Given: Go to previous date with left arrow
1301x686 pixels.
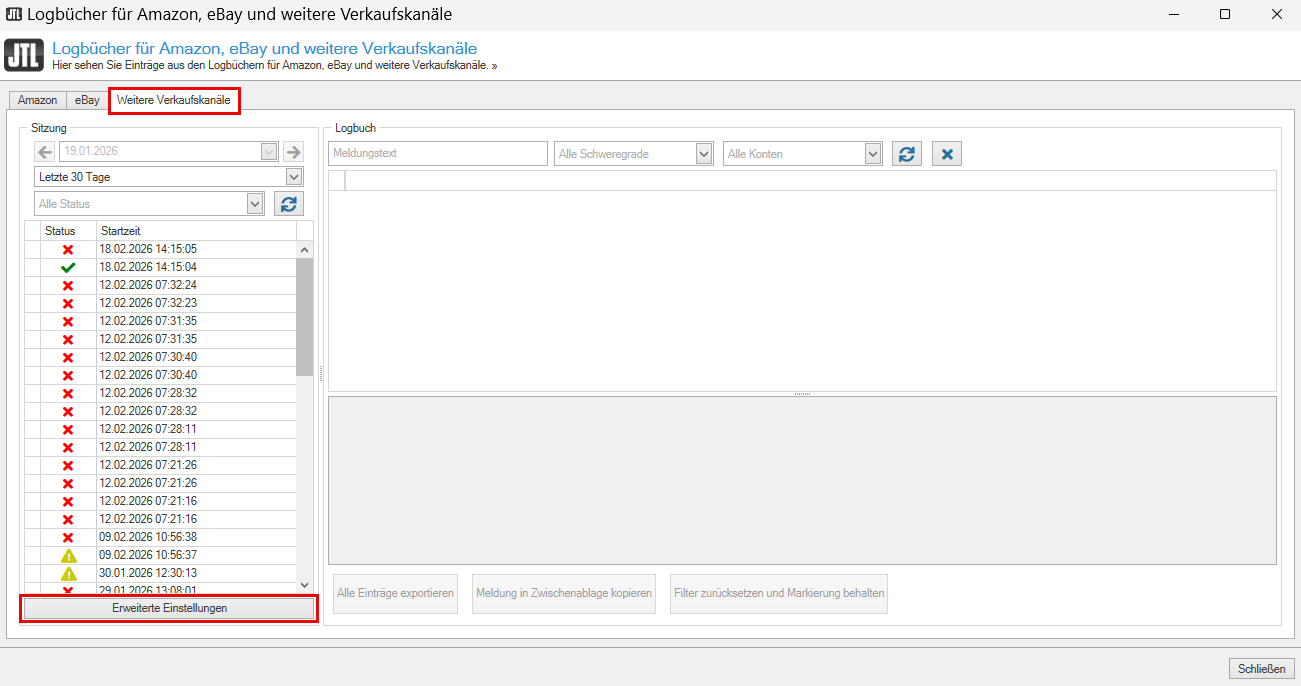Looking at the screenshot, I should click(x=45, y=152).
